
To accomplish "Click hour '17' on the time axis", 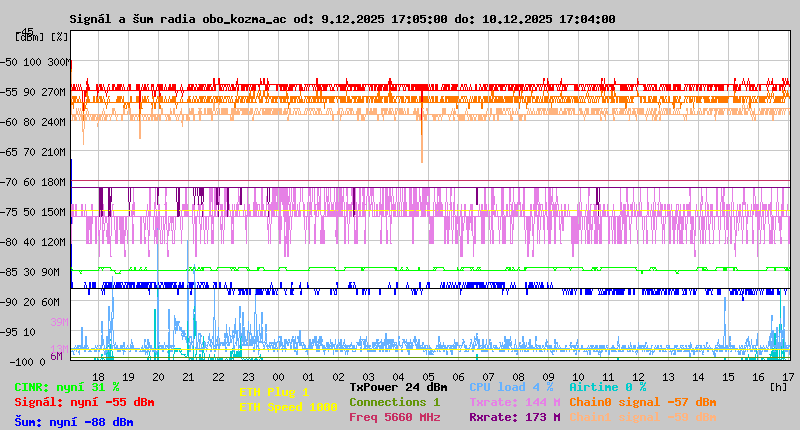I will click(788, 377).
